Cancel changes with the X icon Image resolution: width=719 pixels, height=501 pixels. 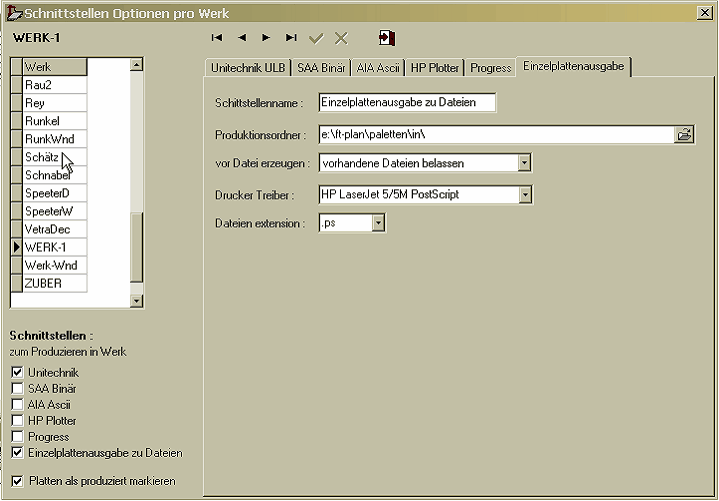pos(341,38)
